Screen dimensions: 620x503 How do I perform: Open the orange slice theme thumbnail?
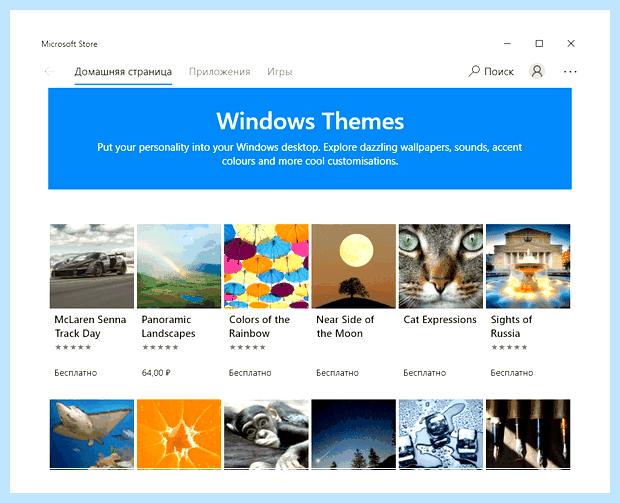point(179,434)
